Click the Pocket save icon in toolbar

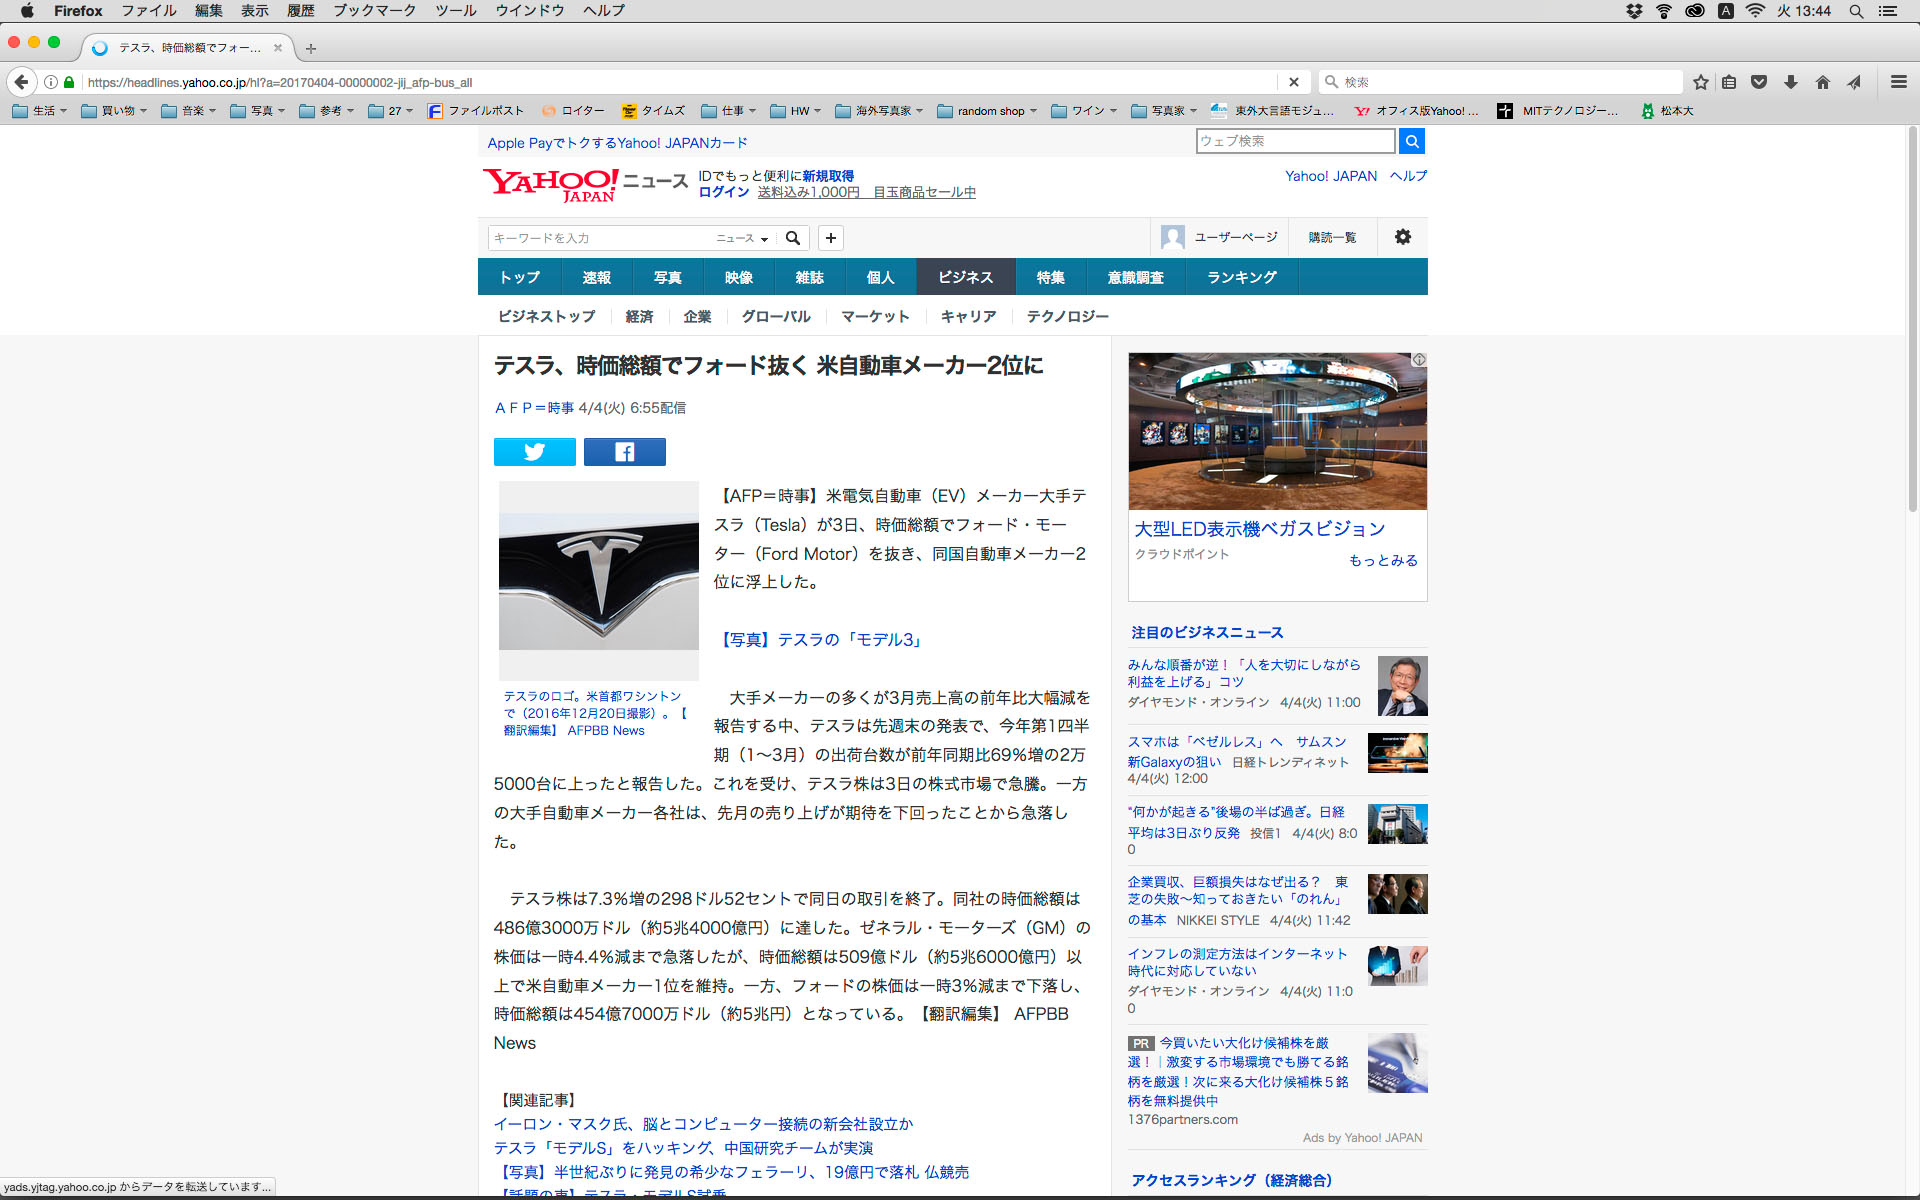tap(1759, 82)
